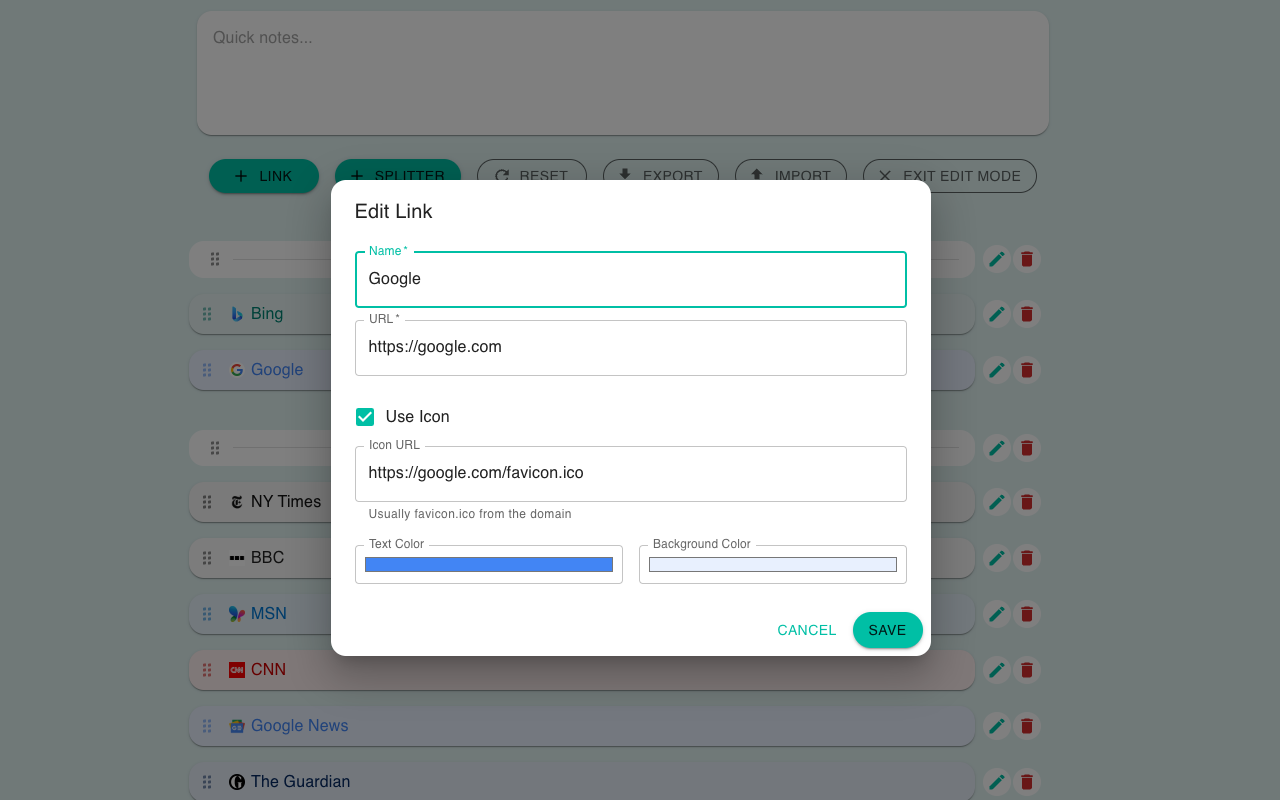1280x800 pixels.
Task: Click into the Quick notes text area
Action: click(x=623, y=73)
